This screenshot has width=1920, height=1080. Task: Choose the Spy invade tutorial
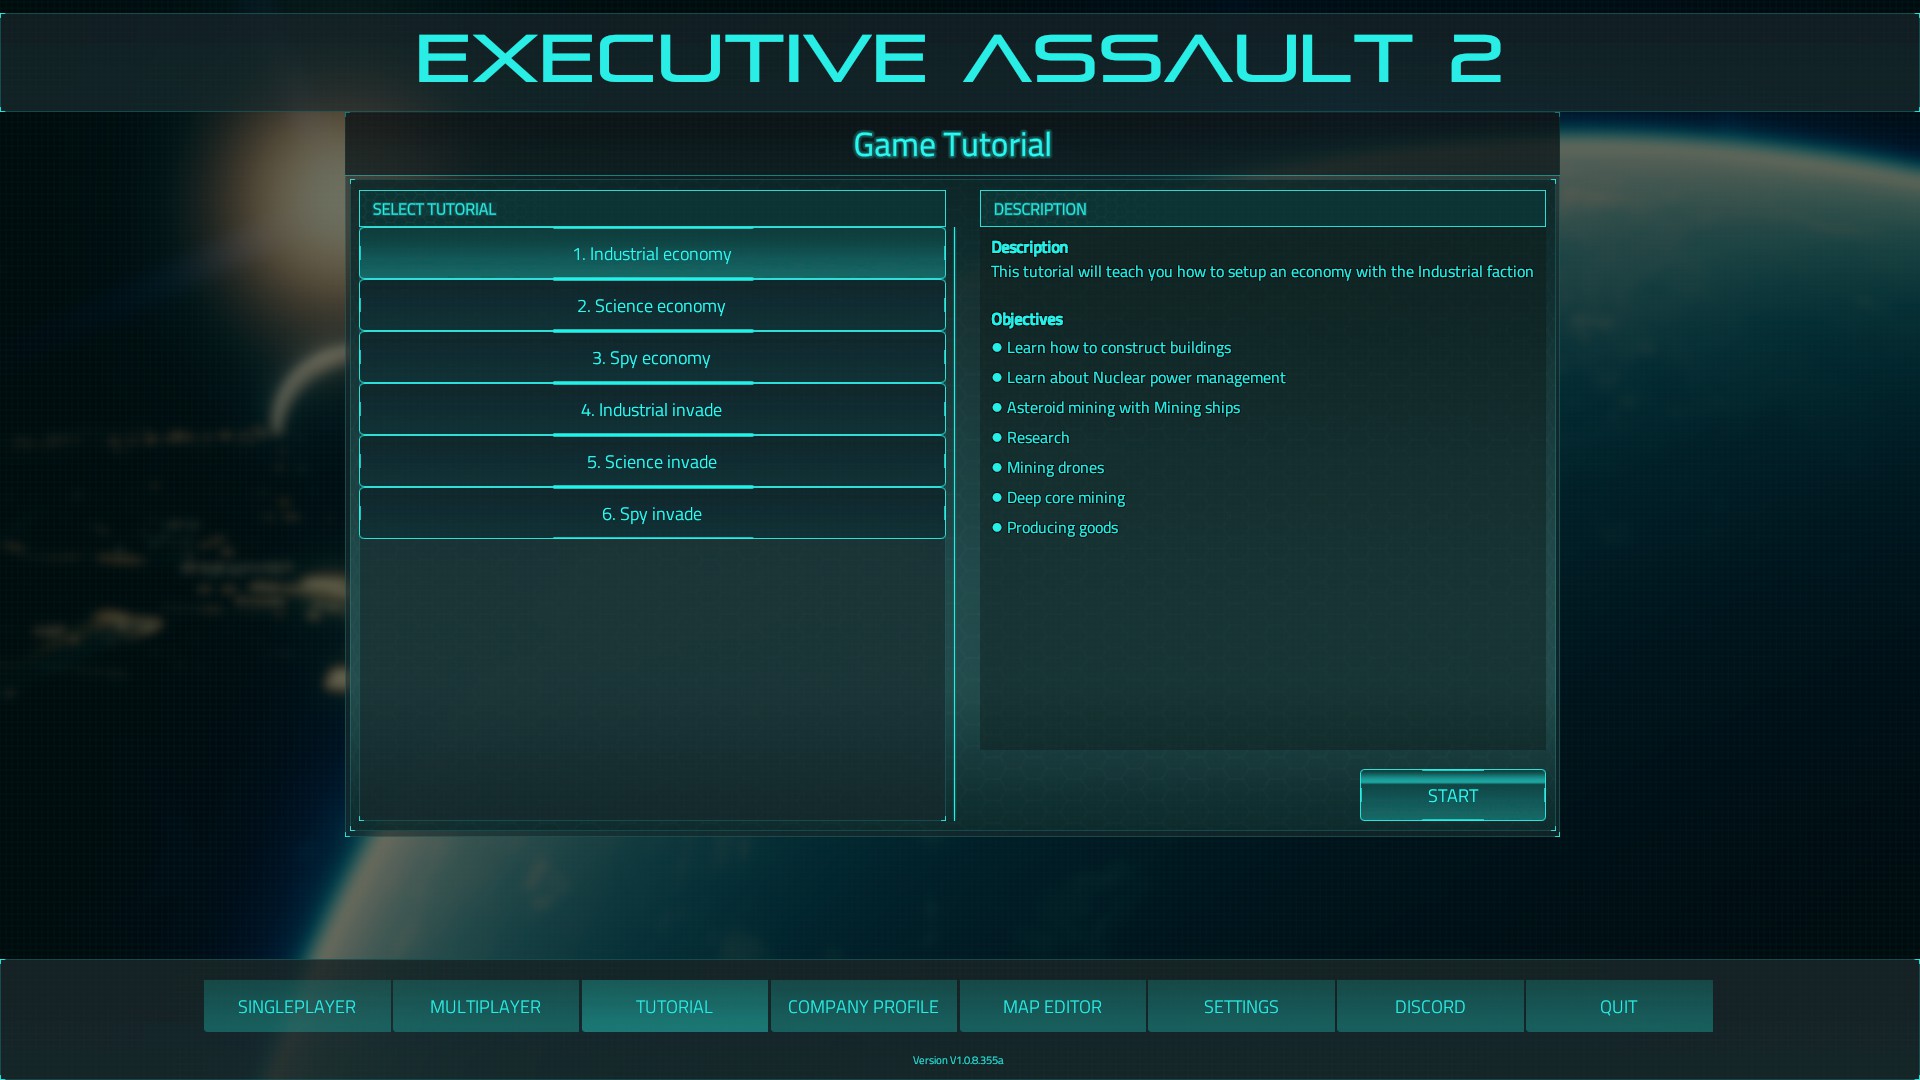pos(652,514)
